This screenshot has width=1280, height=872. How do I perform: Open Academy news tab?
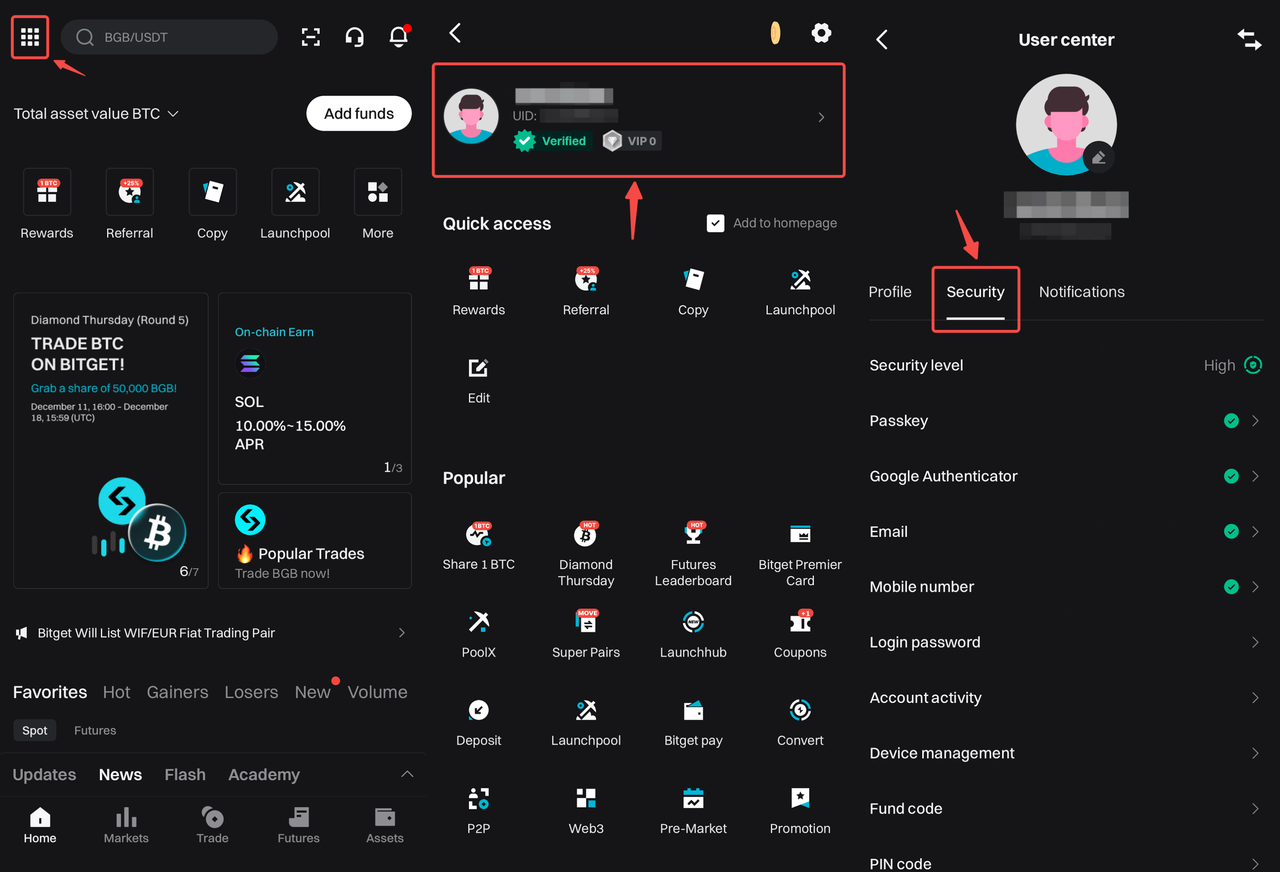click(264, 775)
